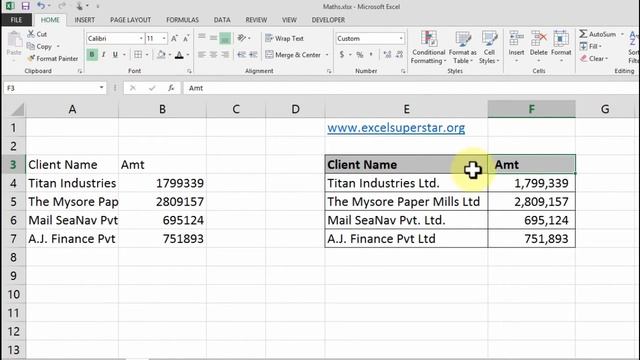Align text right
Screen dimensions: 640x360
coord(225,54)
